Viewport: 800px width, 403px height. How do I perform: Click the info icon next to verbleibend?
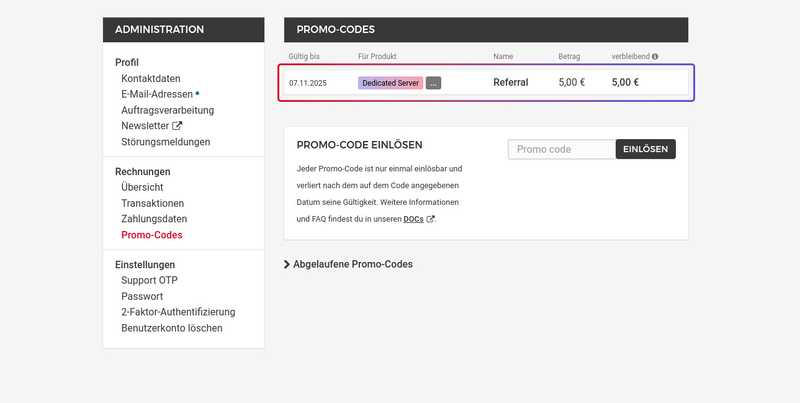pyautogui.click(x=655, y=57)
